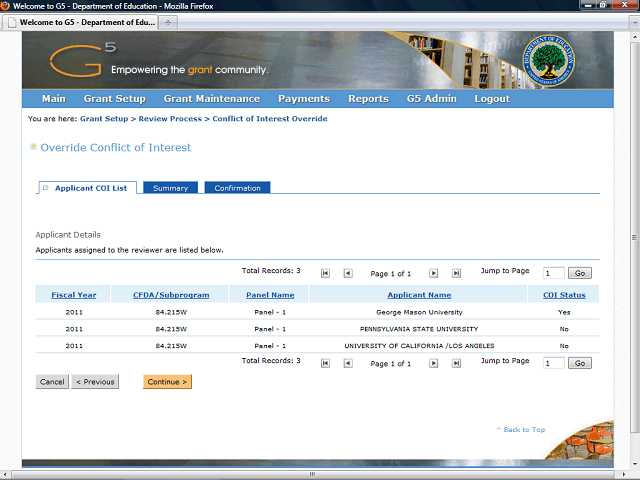This screenshot has height=480, width=640.
Task: Open the Payments menu
Action: tap(304, 99)
